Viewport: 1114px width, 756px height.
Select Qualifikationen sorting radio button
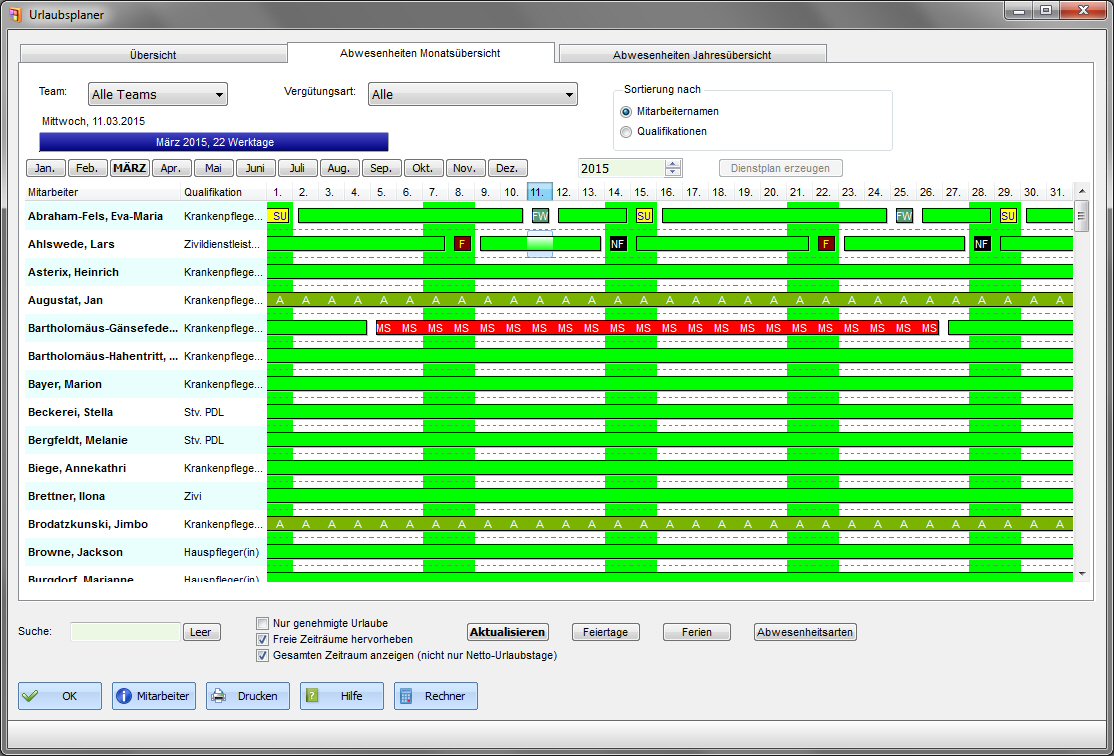click(626, 131)
